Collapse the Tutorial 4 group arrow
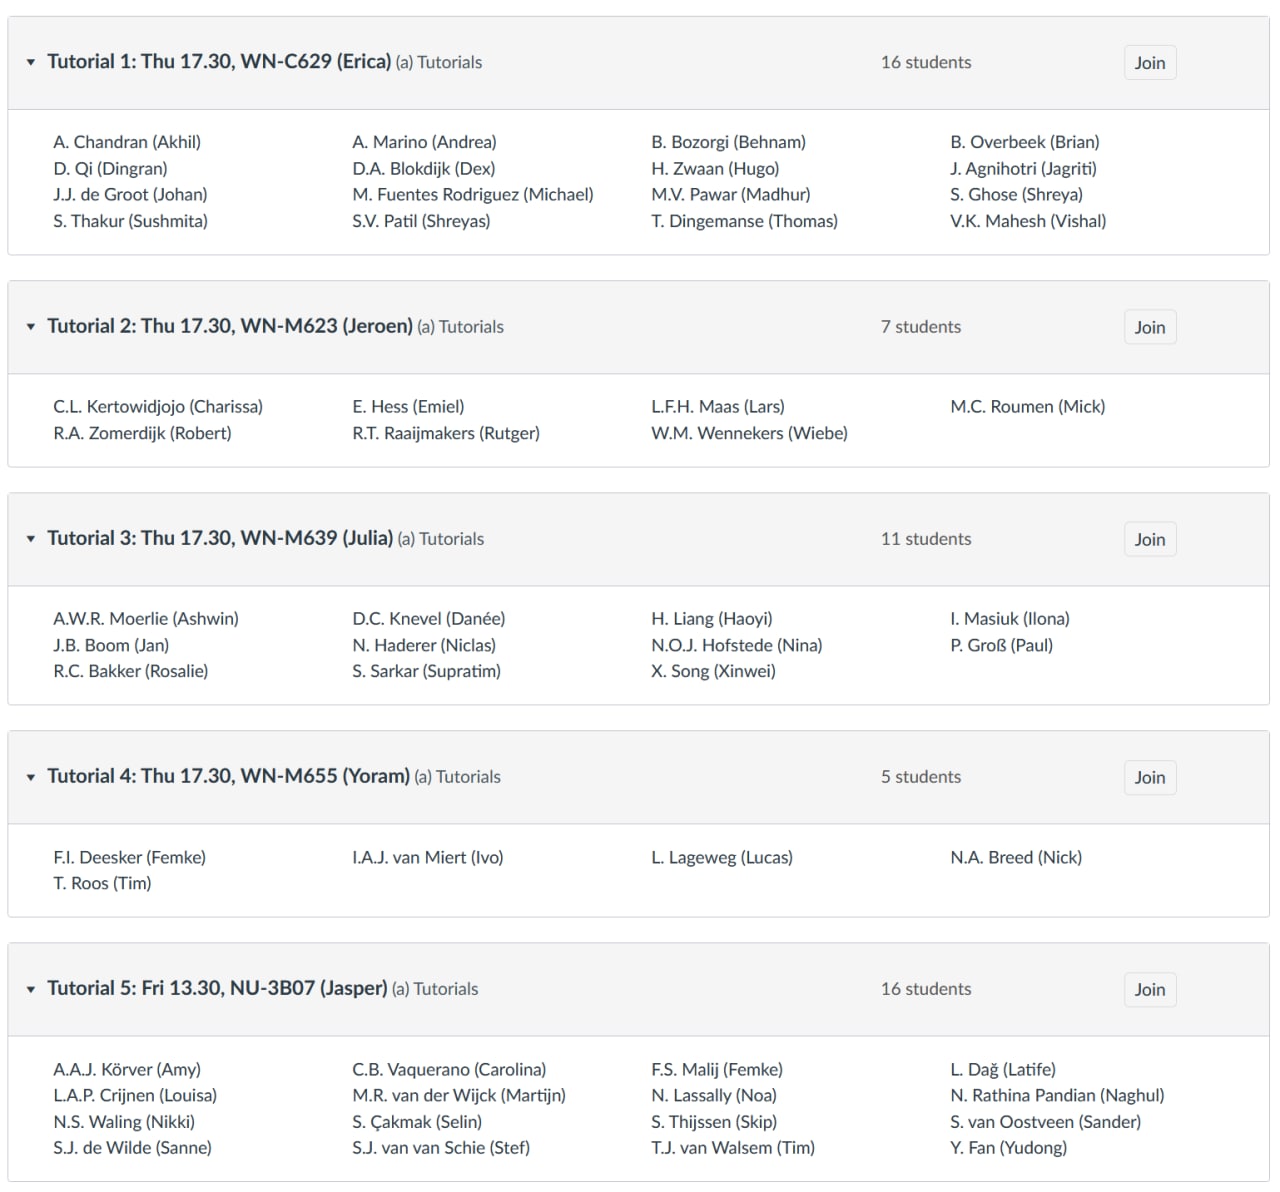The height and width of the screenshot is (1192, 1280). [31, 777]
